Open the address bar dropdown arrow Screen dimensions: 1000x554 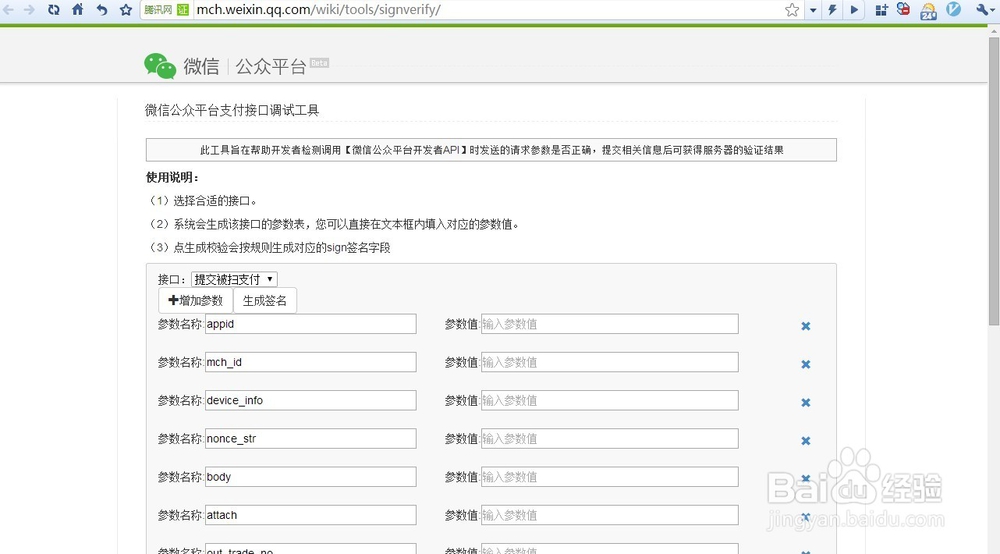[812, 10]
